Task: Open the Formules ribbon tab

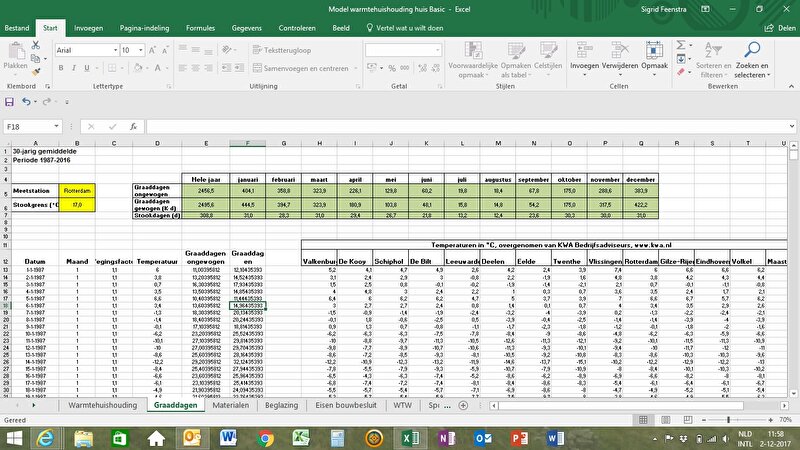Action: coord(200,29)
